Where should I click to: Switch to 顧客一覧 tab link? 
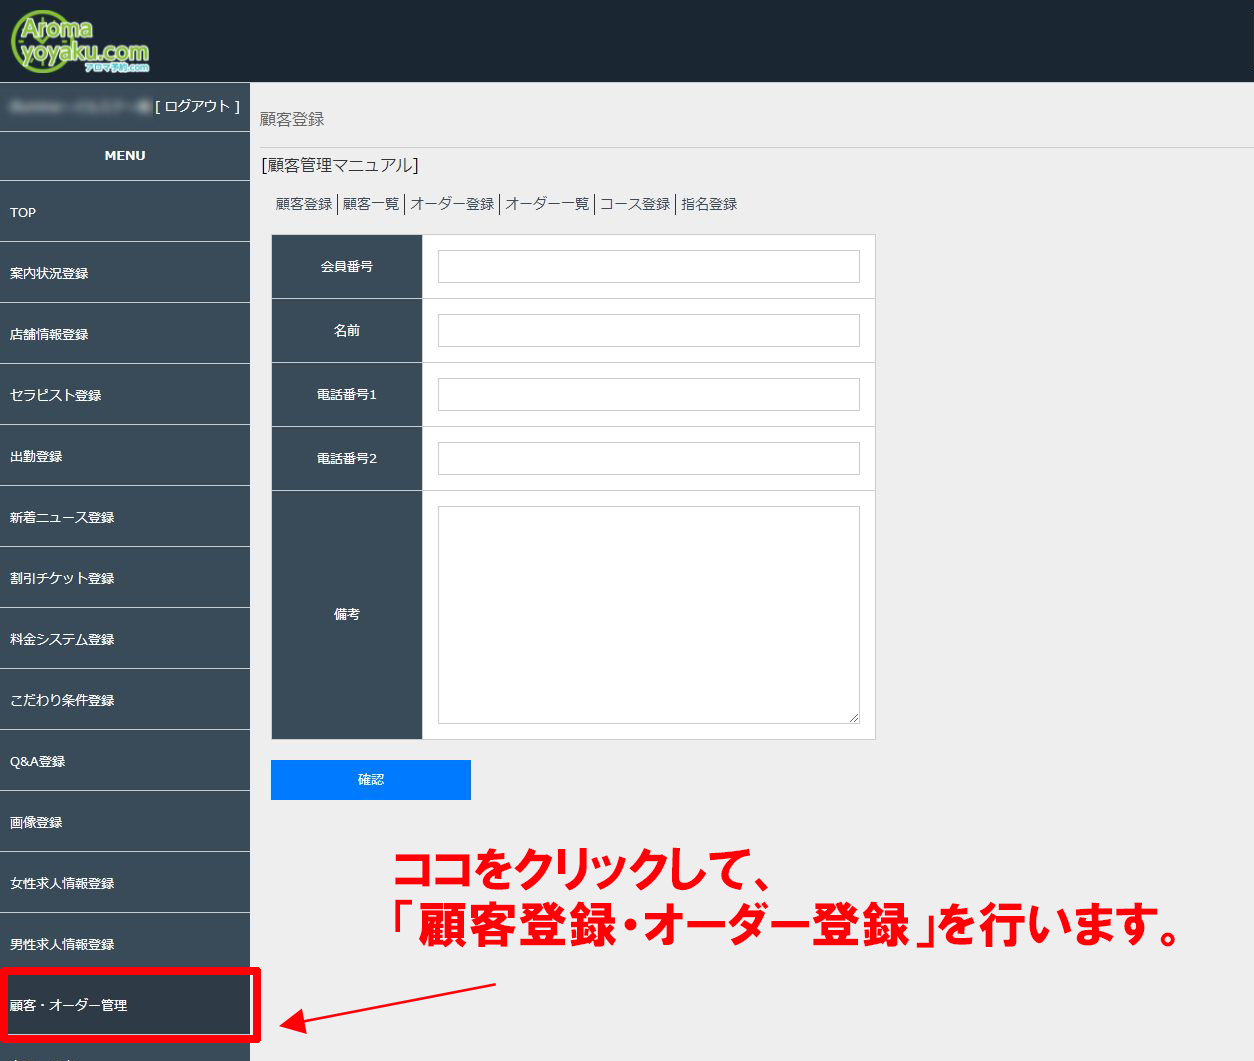pos(371,204)
